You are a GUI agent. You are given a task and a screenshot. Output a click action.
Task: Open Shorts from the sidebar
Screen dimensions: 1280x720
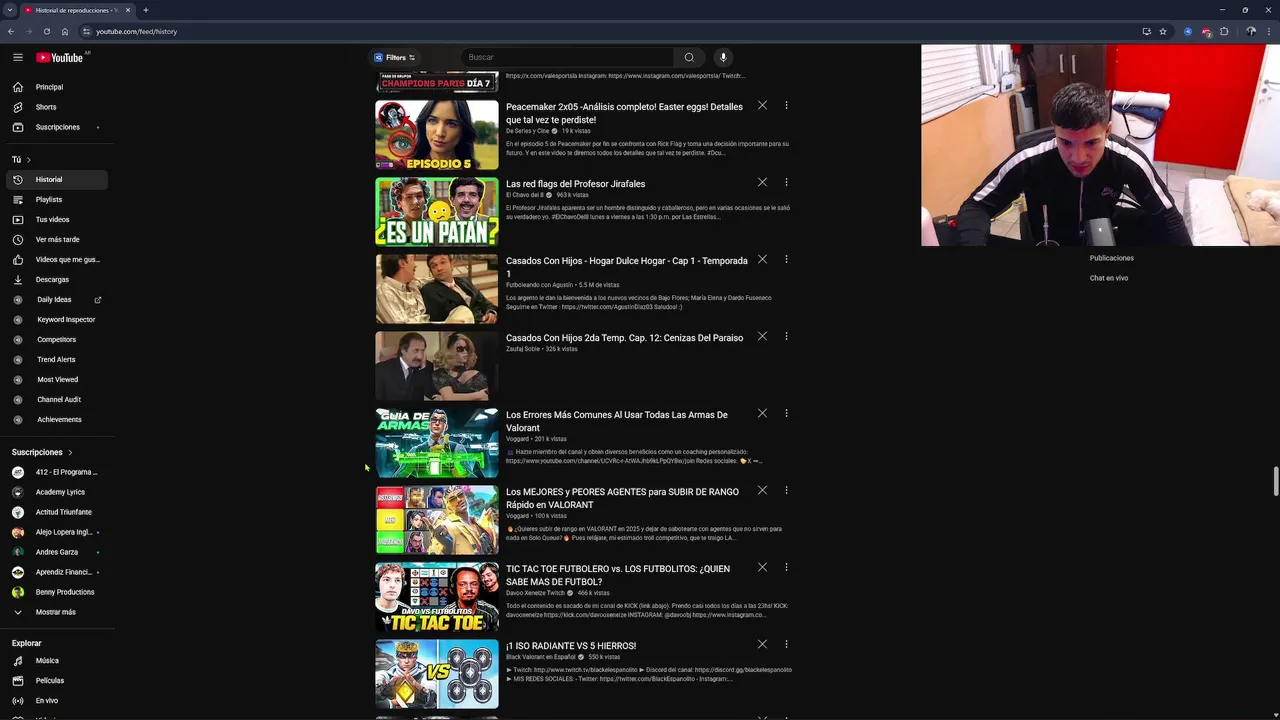pos(57,107)
